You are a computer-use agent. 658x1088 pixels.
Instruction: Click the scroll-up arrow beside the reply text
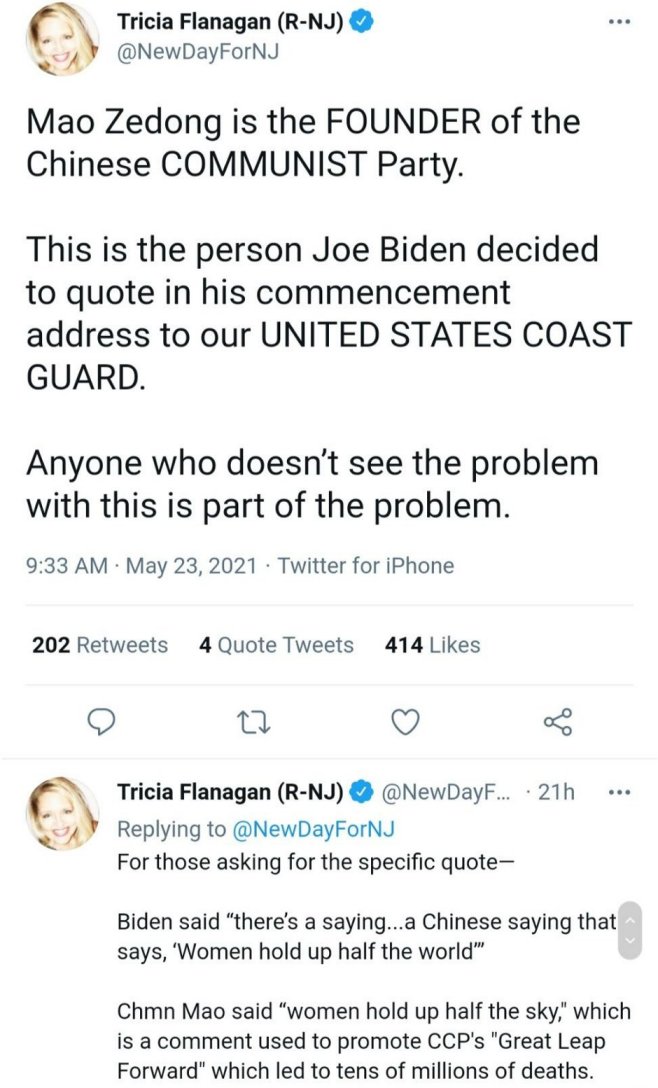[630, 921]
